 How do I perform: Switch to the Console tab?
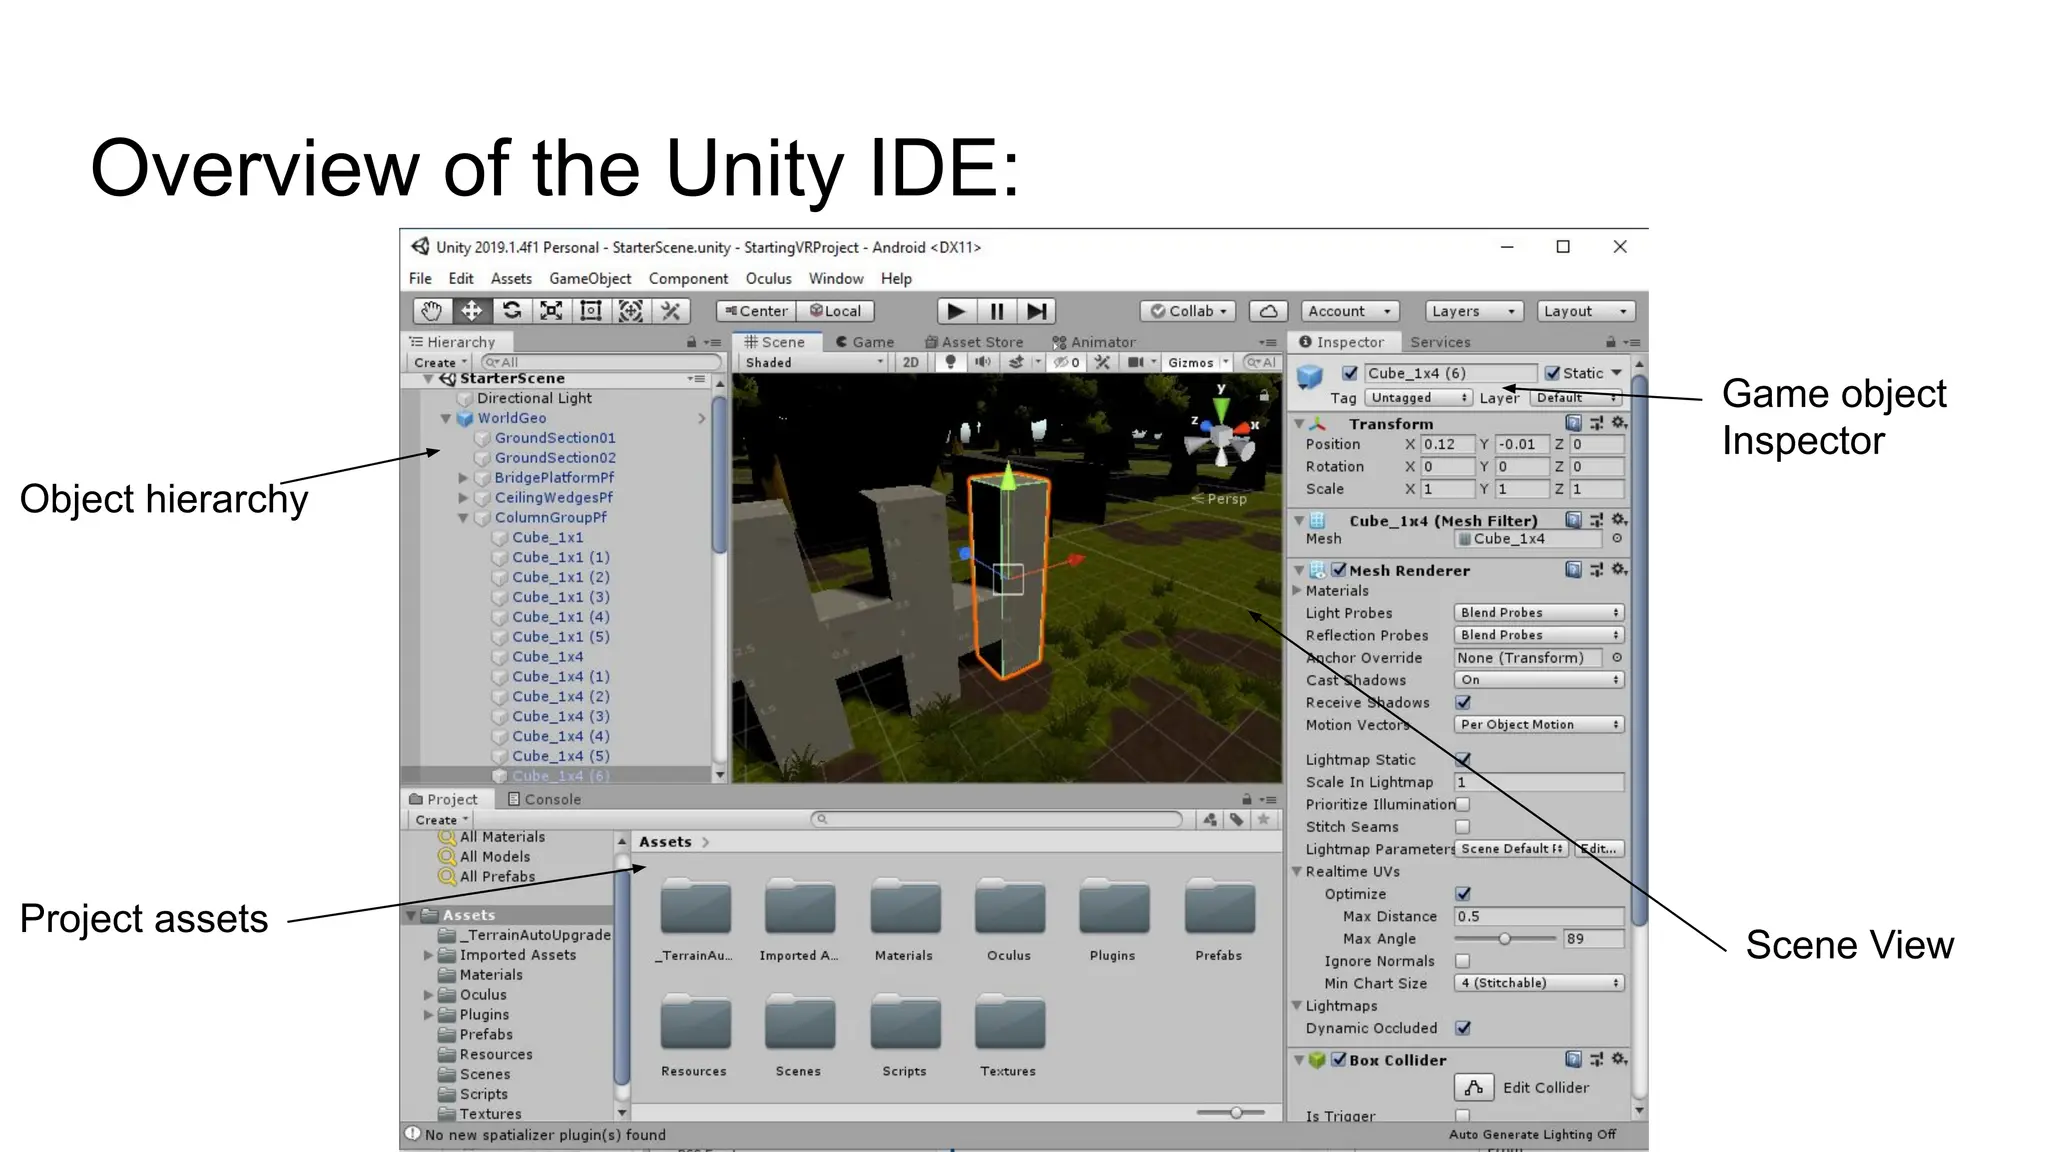tap(544, 799)
